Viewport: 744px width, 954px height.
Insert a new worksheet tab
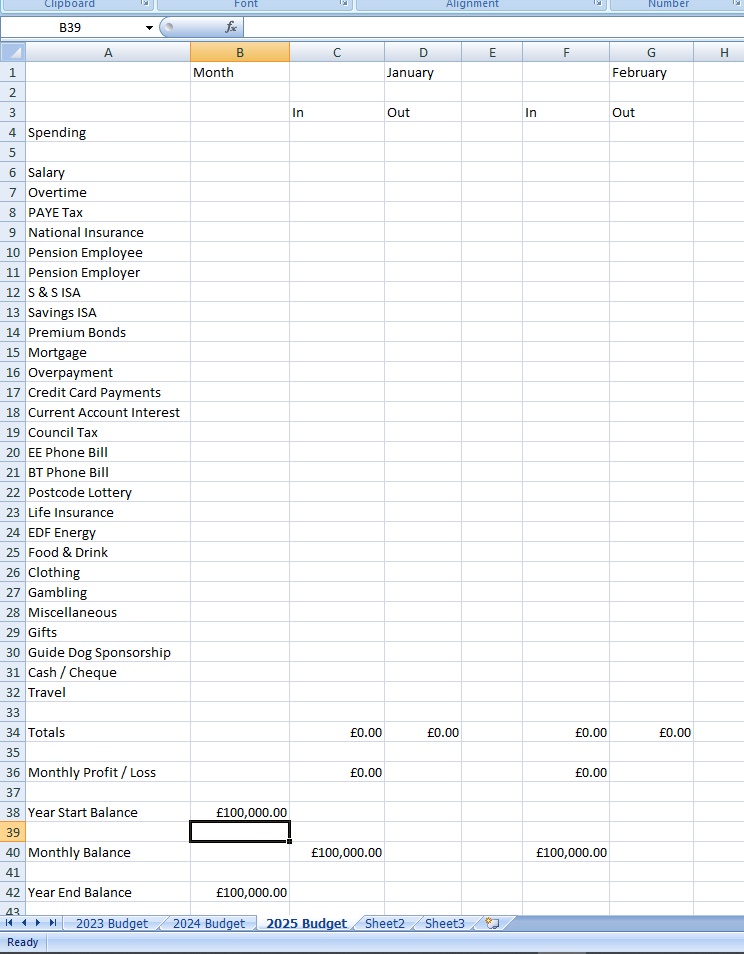(x=491, y=923)
